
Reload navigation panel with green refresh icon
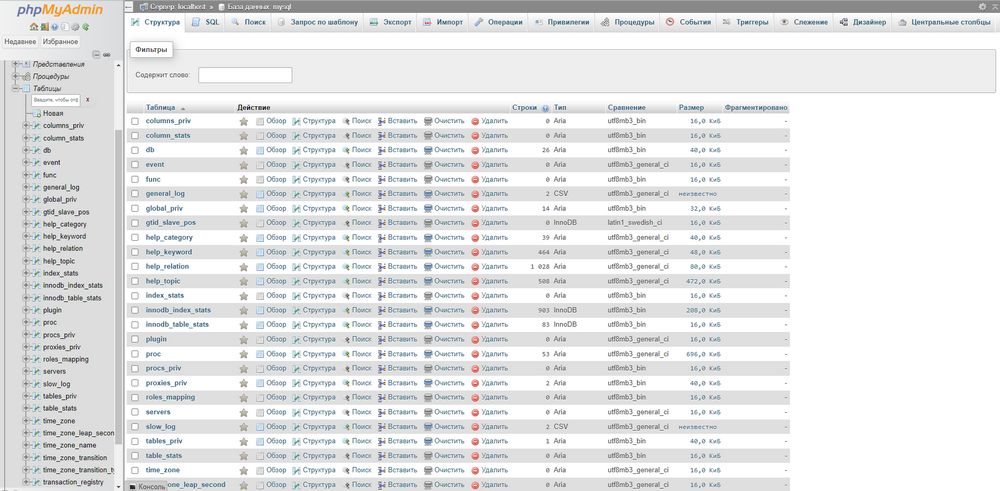pos(85,27)
